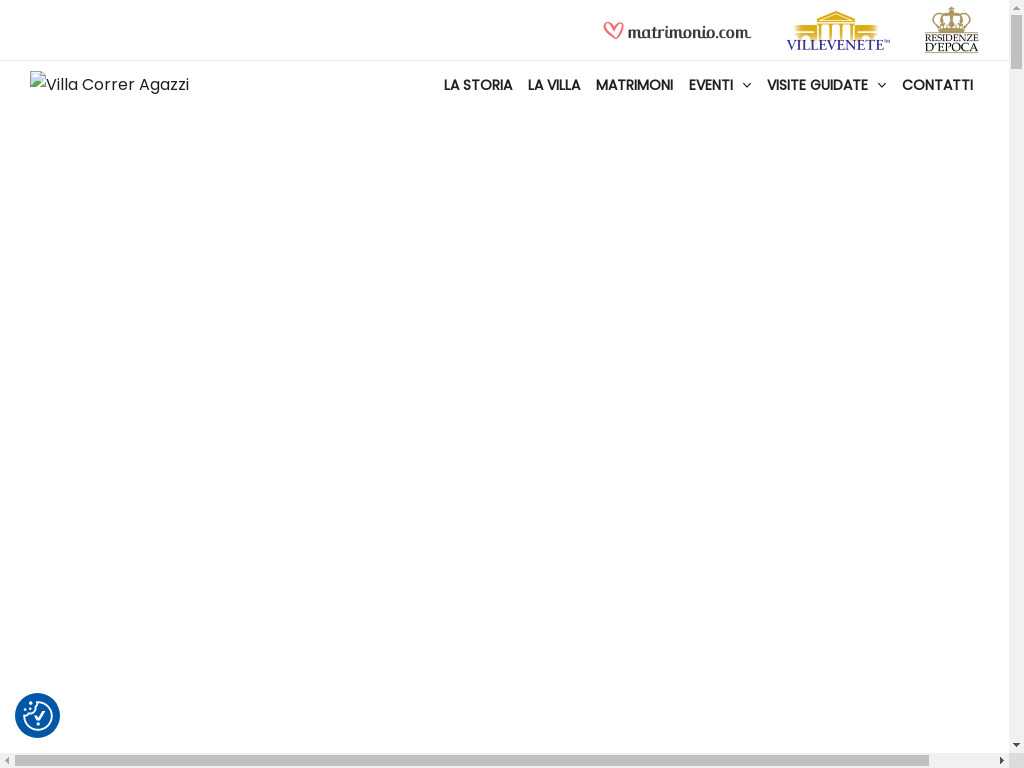Viewport: 1024px width, 768px height.
Task: Click vertical scrollbar track below the thumb
Action: pyautogui.click(x=1016, y=400)
